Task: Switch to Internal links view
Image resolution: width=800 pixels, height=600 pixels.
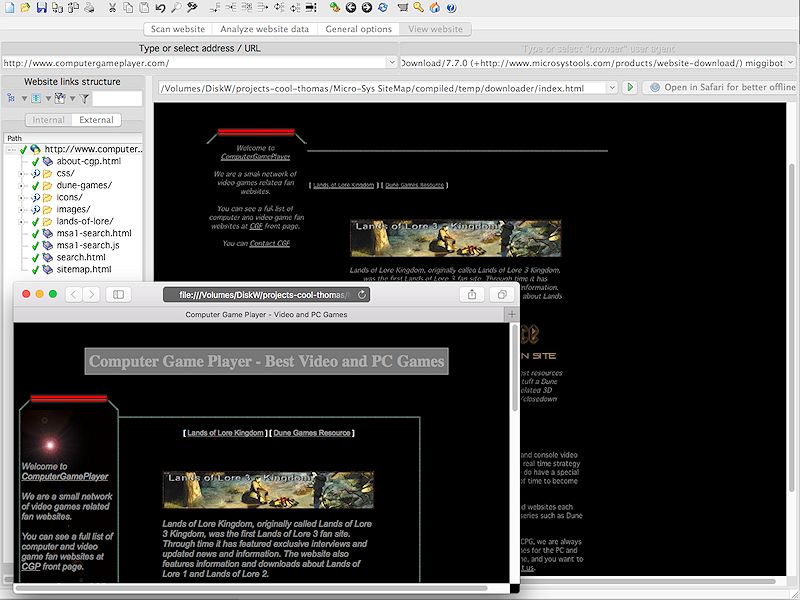Action: click(x=48, y=120)
